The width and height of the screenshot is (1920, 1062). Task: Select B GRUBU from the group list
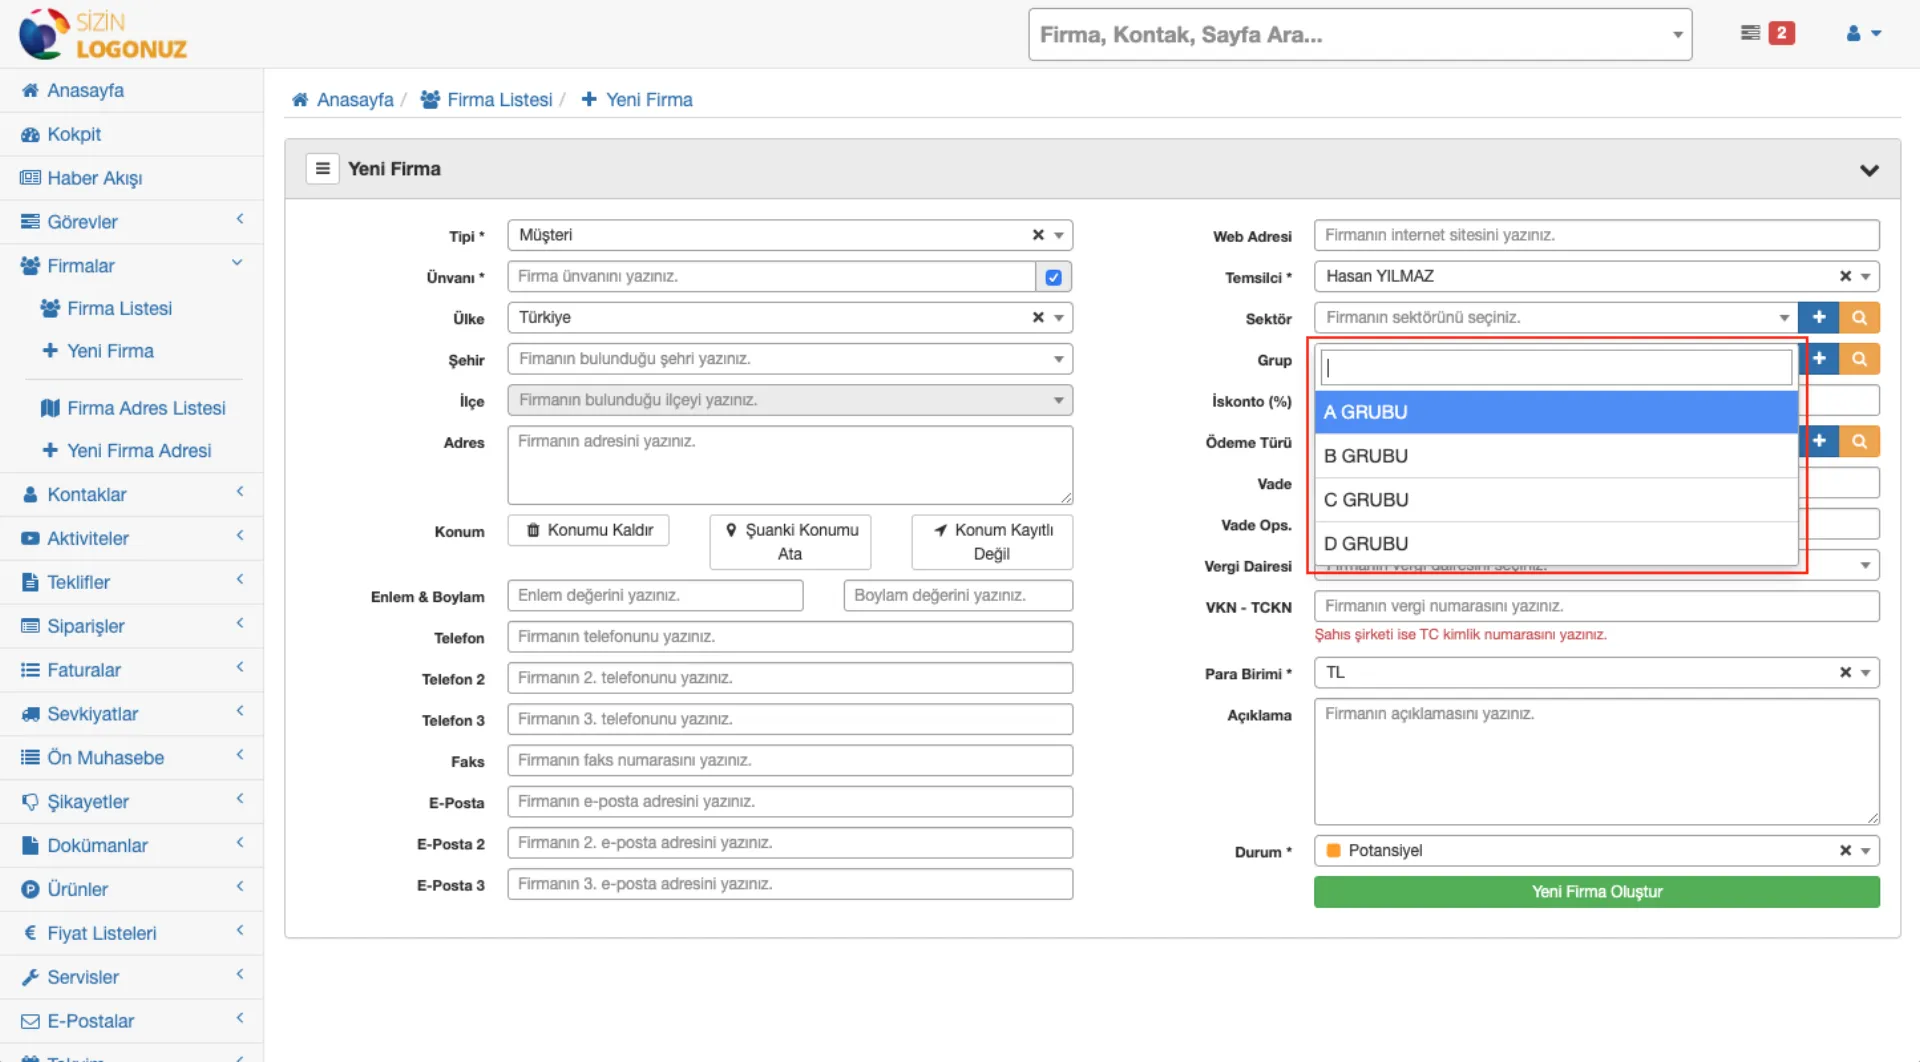tap(1556, 456)
